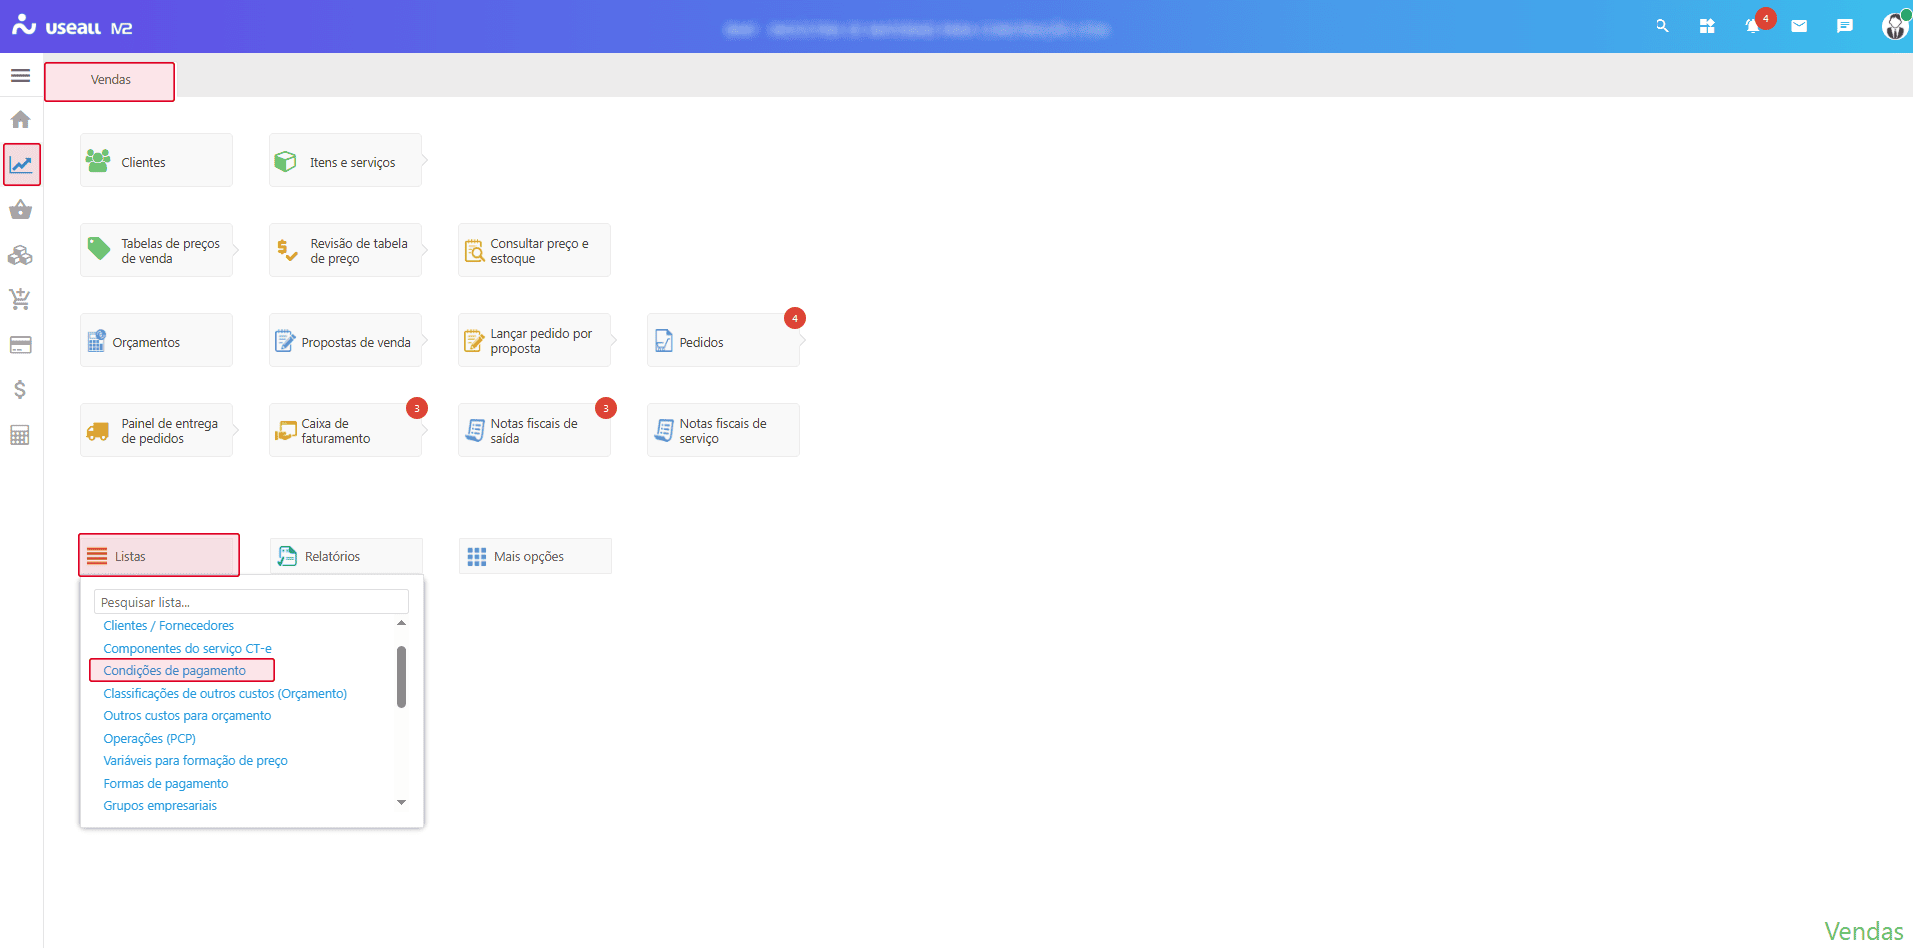This screenshot has height=948, width=1913.
Task: Open the Pedidos tile
Action: (722, 342)
